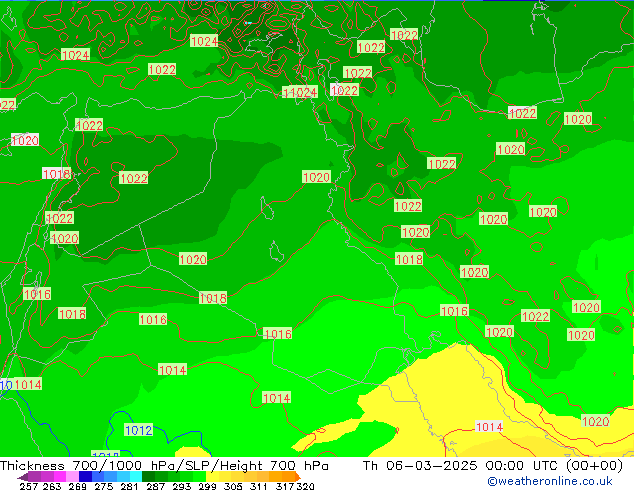Click the darkest green legend swatch
The image size is (634, 490).
pos(148,476)
